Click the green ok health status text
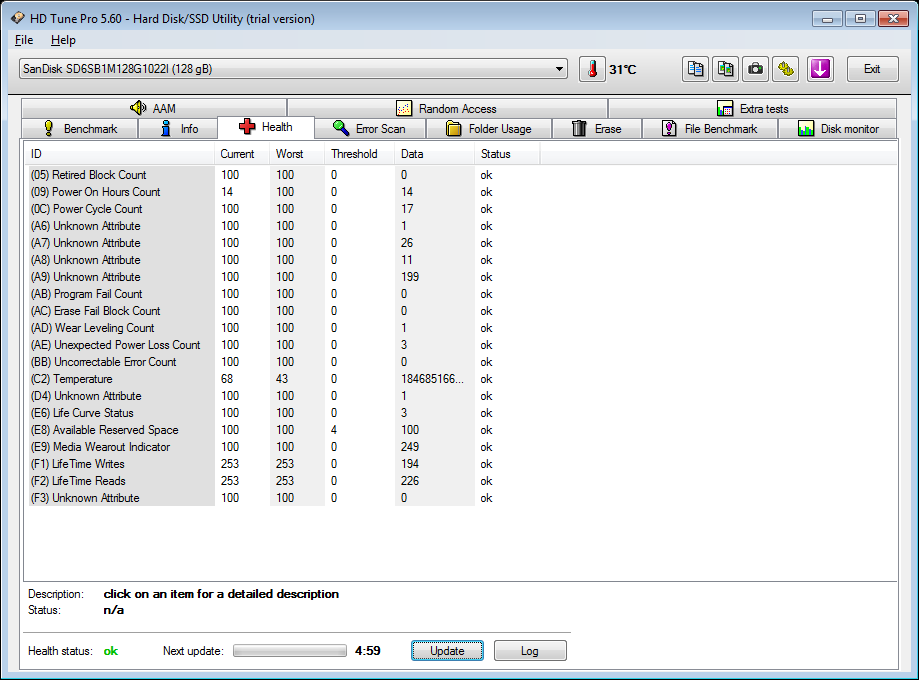919x680 pixels. (x=111, y=651)
